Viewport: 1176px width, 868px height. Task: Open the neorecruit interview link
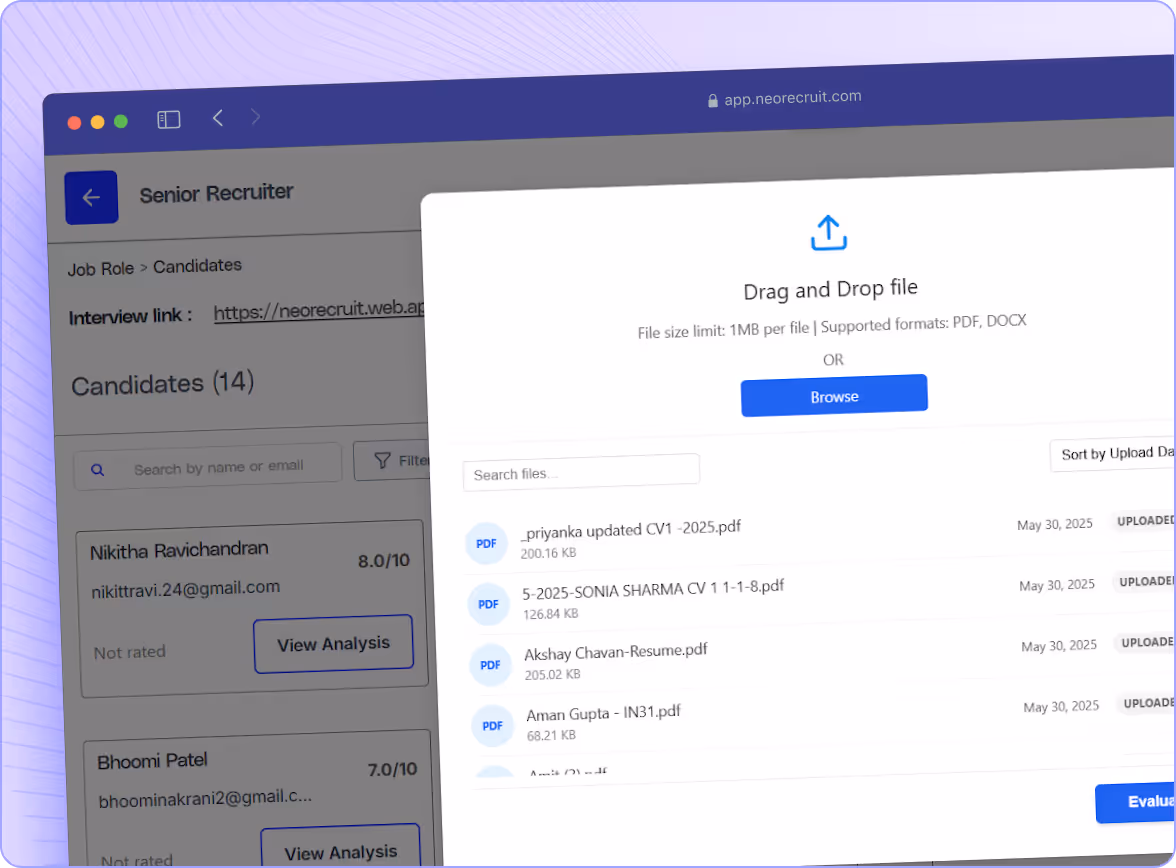click(319, 310)
